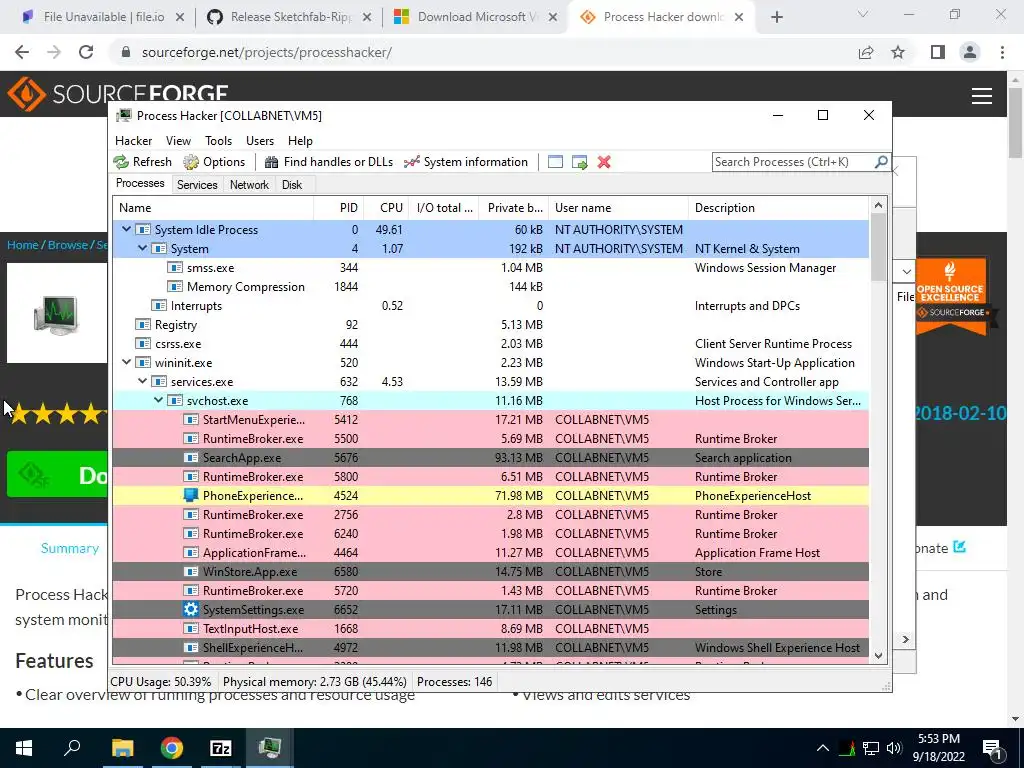1024x768 pixels.
Task: Click the red X terminate toolbar icon
Action: (x=604, y=162)
